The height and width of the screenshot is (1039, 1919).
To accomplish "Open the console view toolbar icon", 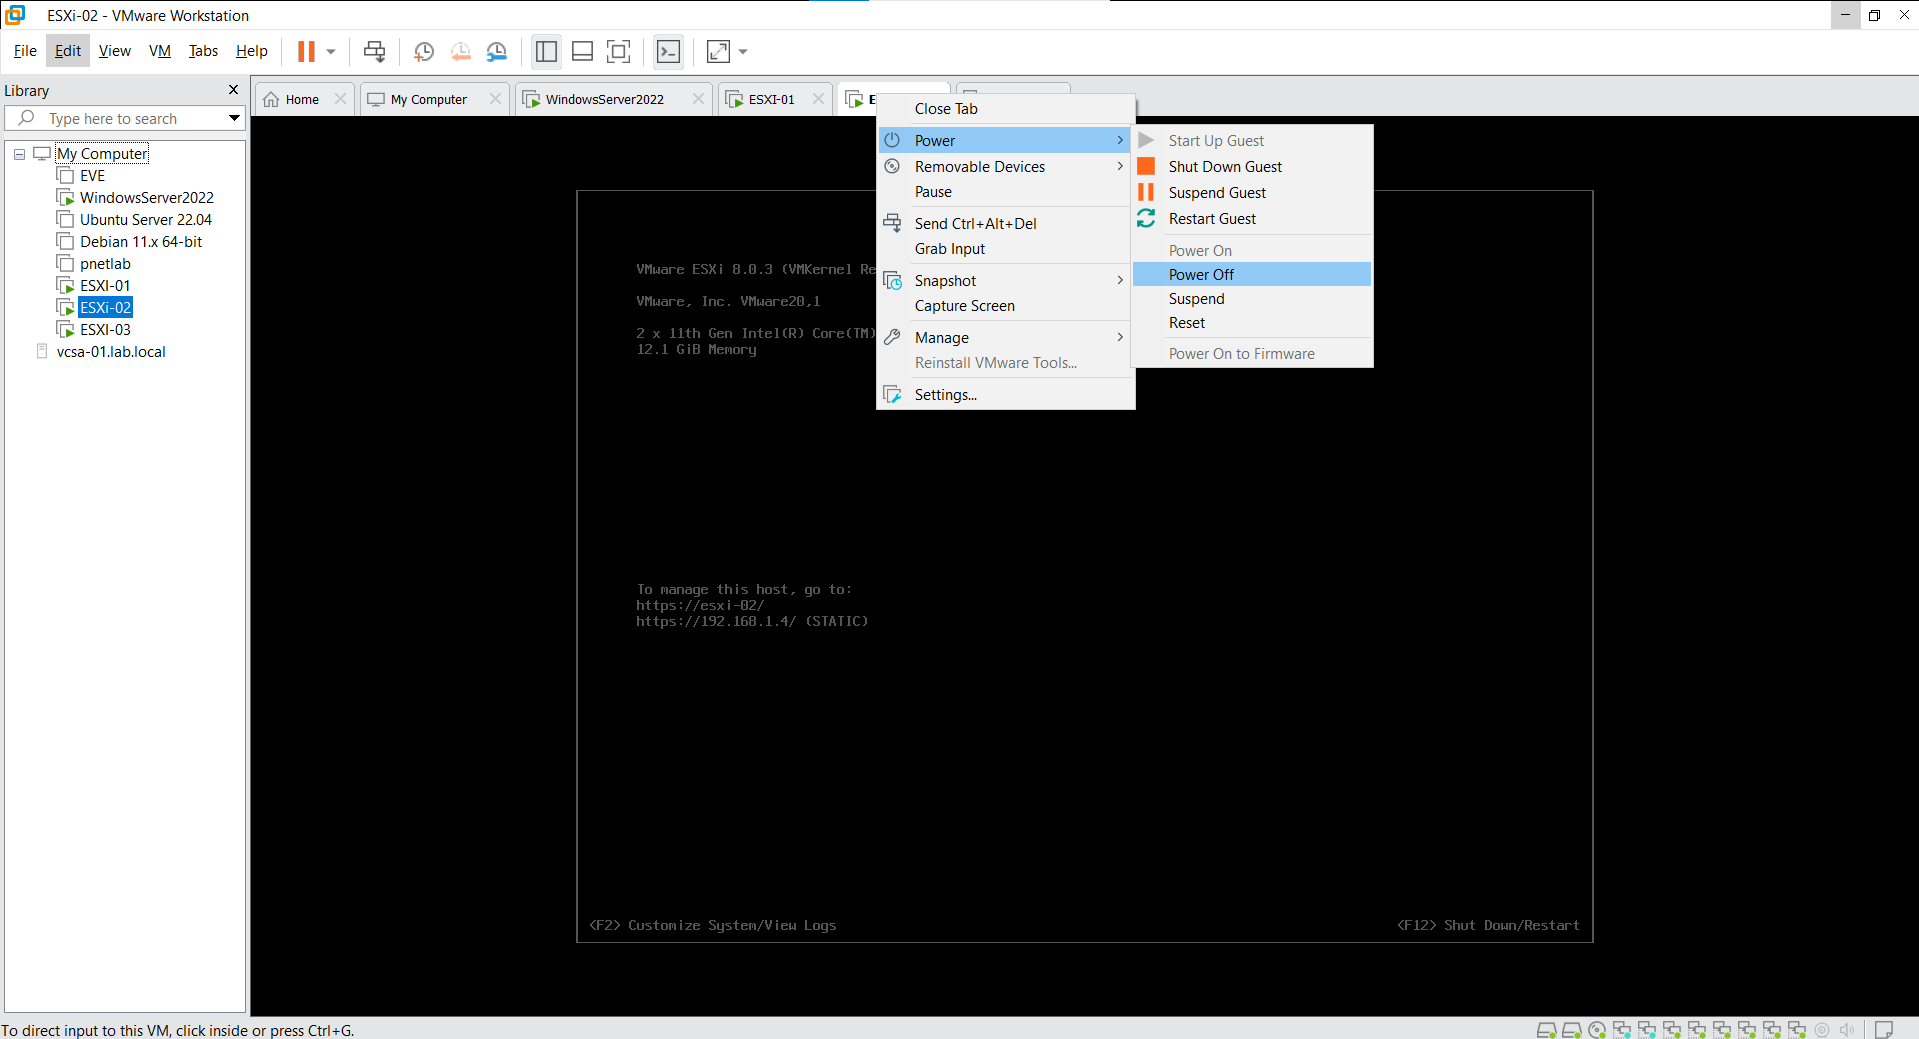I will [x=668, y=51].
